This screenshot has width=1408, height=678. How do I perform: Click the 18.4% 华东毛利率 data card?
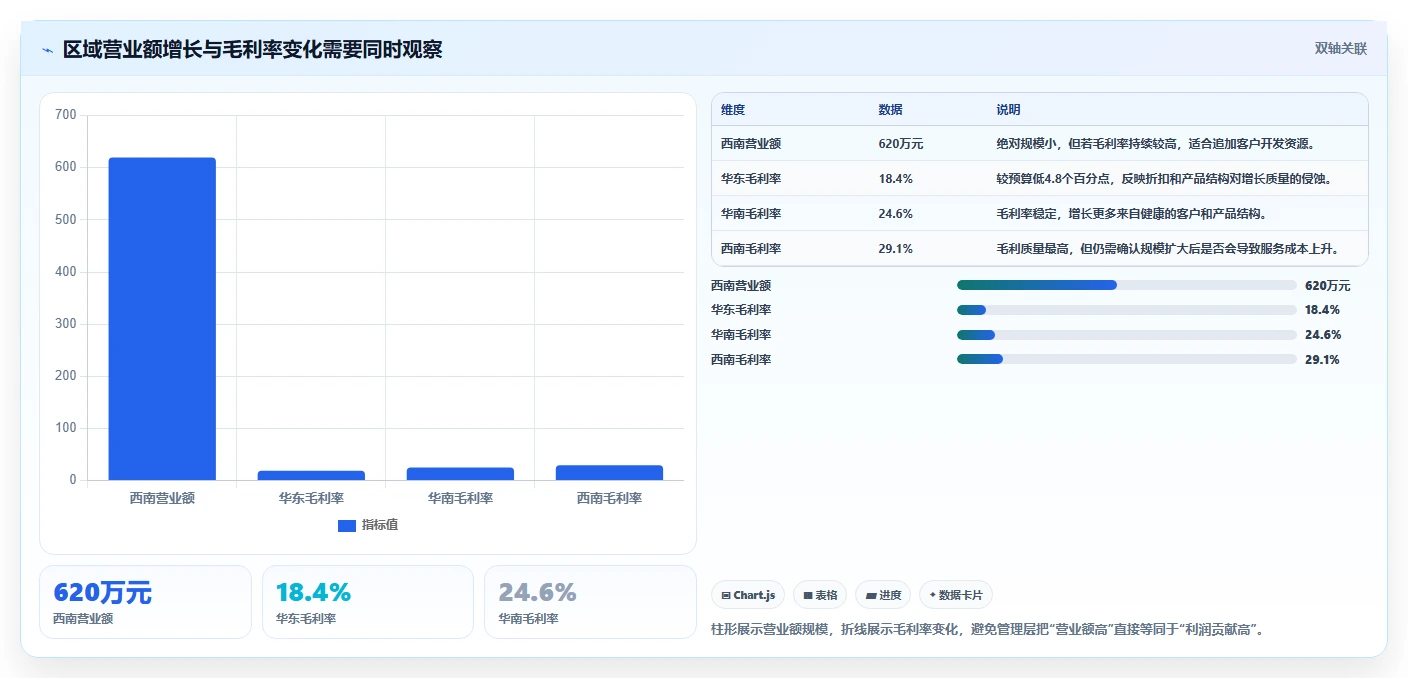point(367,602)
